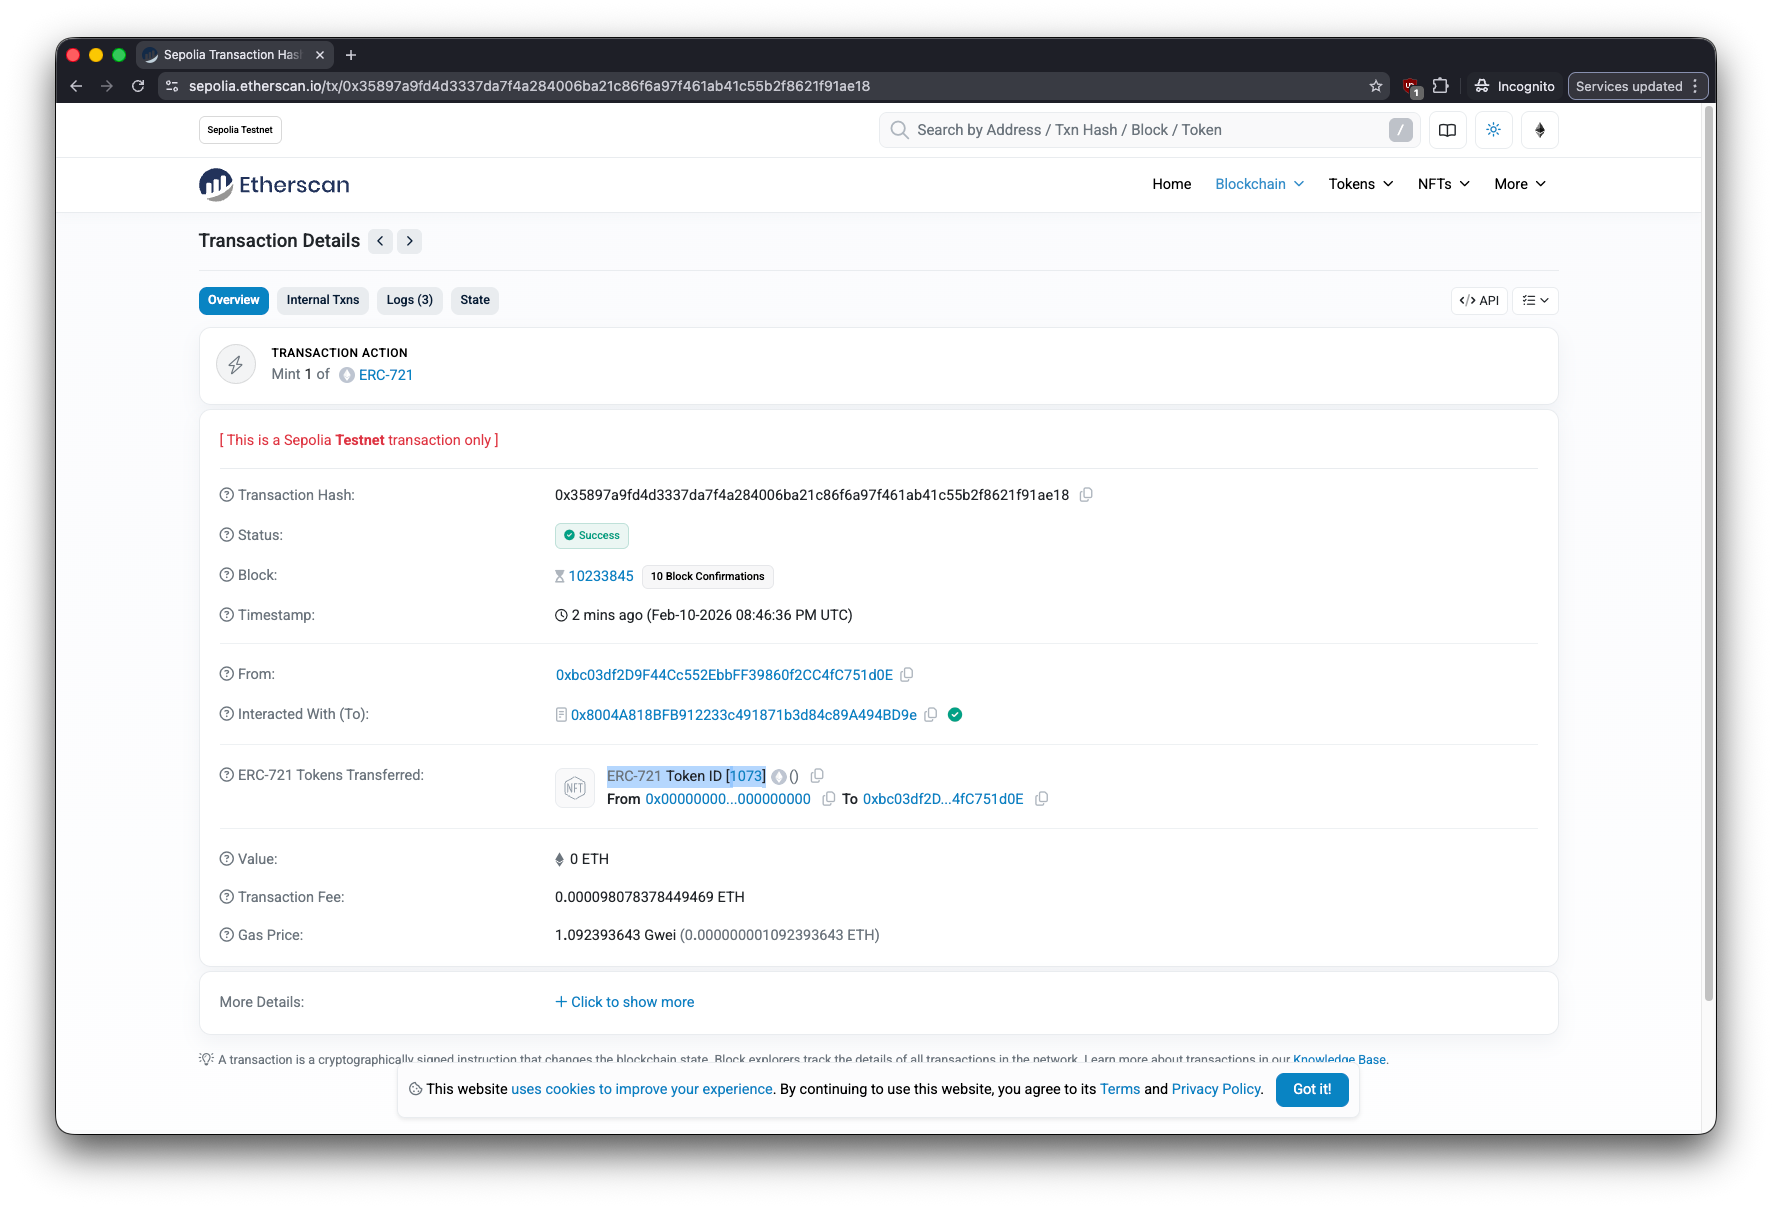Open the gas tracker via Ethereum icon
Image resolution: width=1772 pixels, height=1208 pixels.
point(1539,130)
